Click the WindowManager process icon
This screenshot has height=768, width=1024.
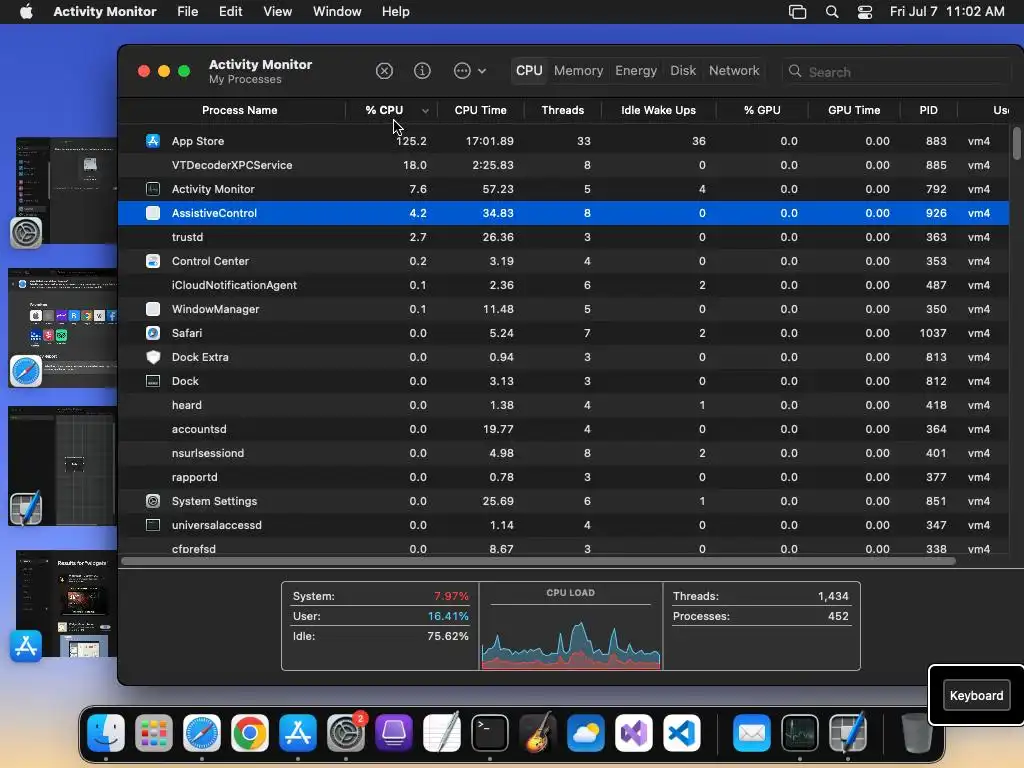(x=153, y=309)
